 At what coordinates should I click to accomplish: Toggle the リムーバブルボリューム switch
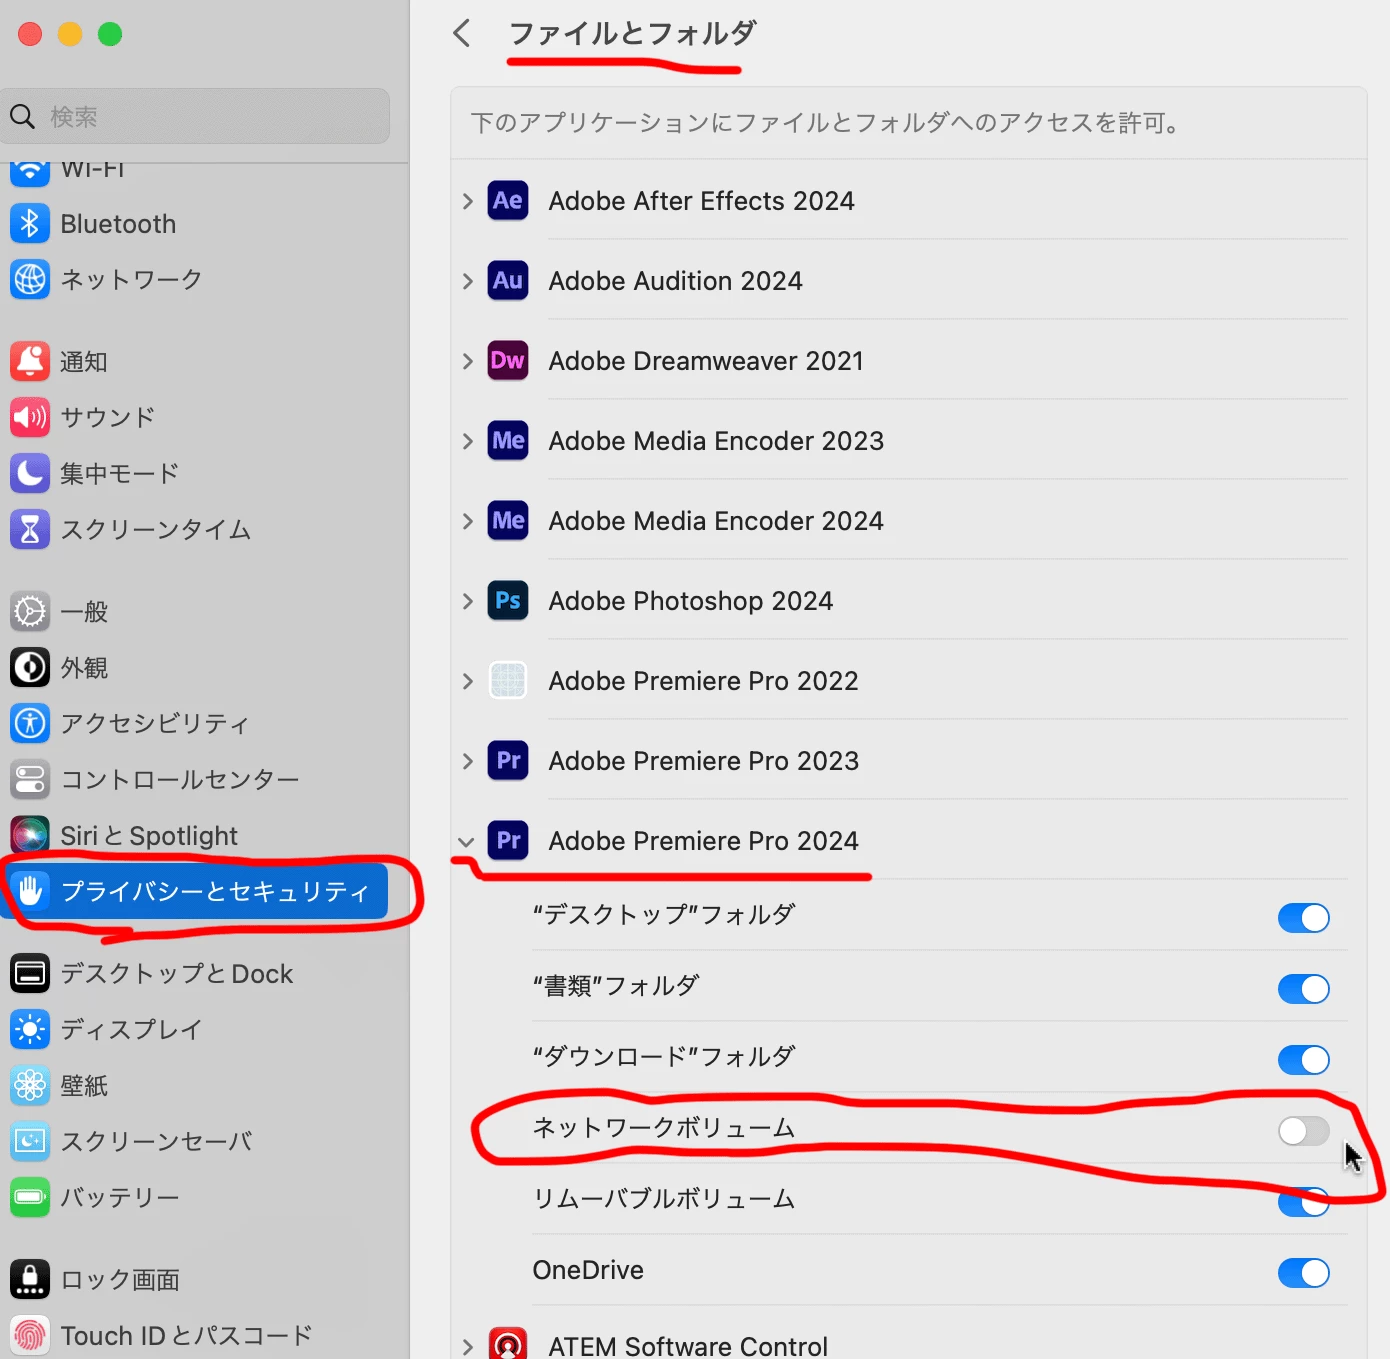(1303, 1202)
